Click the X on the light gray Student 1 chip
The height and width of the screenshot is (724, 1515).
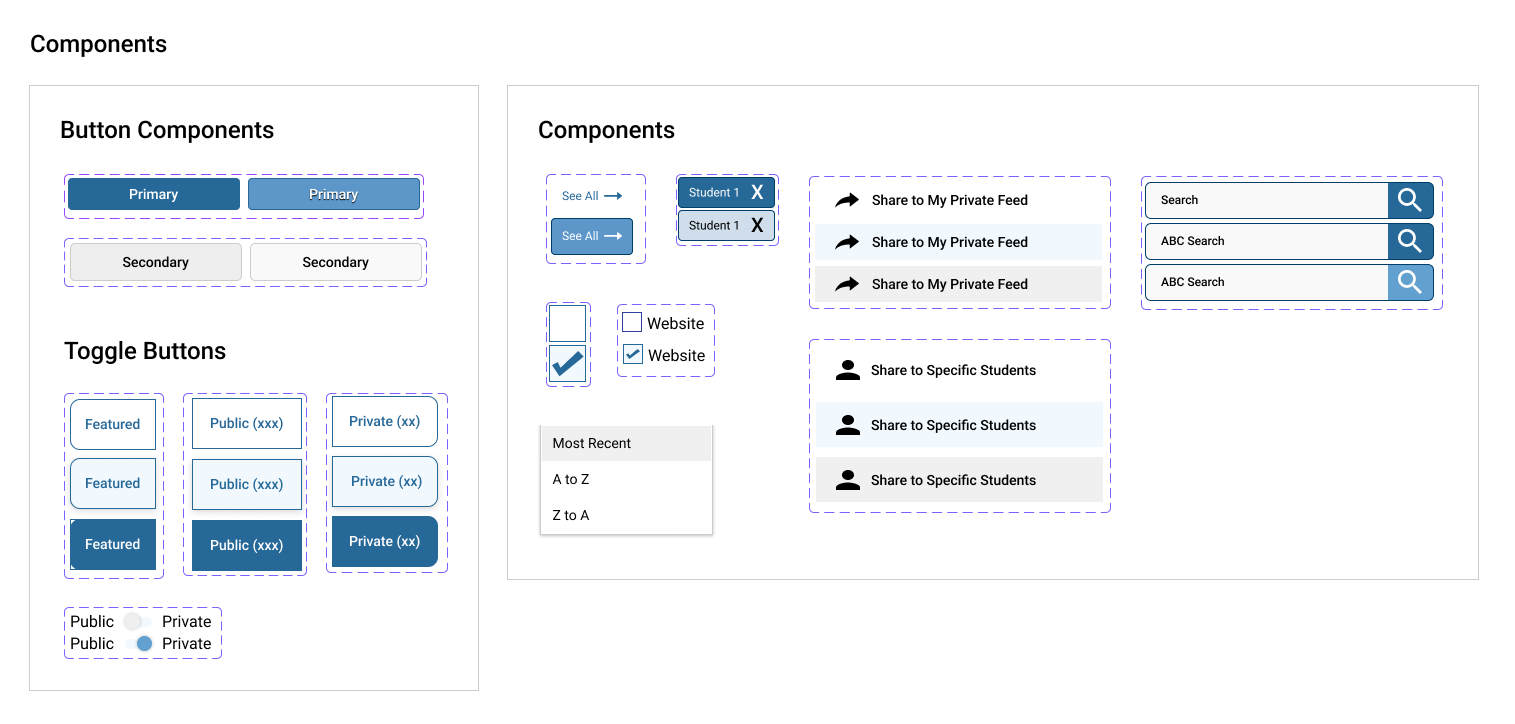click(757, 226)
